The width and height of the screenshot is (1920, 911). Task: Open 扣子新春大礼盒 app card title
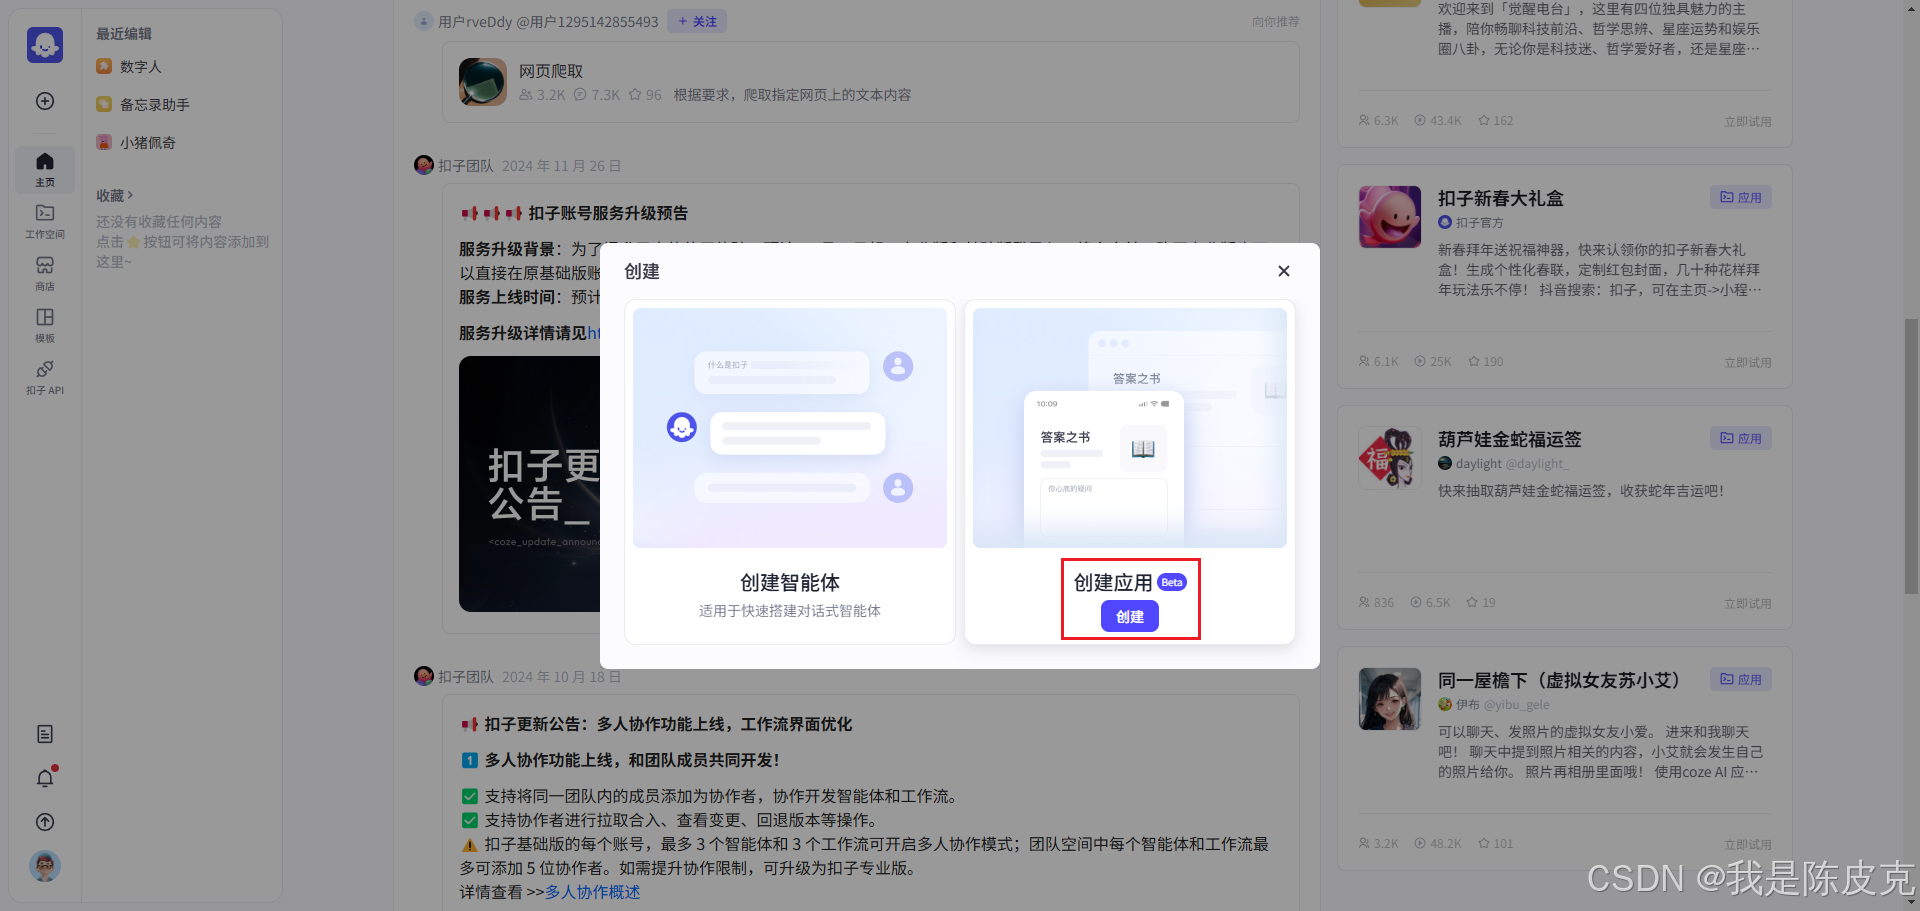tap(1500, 198)
